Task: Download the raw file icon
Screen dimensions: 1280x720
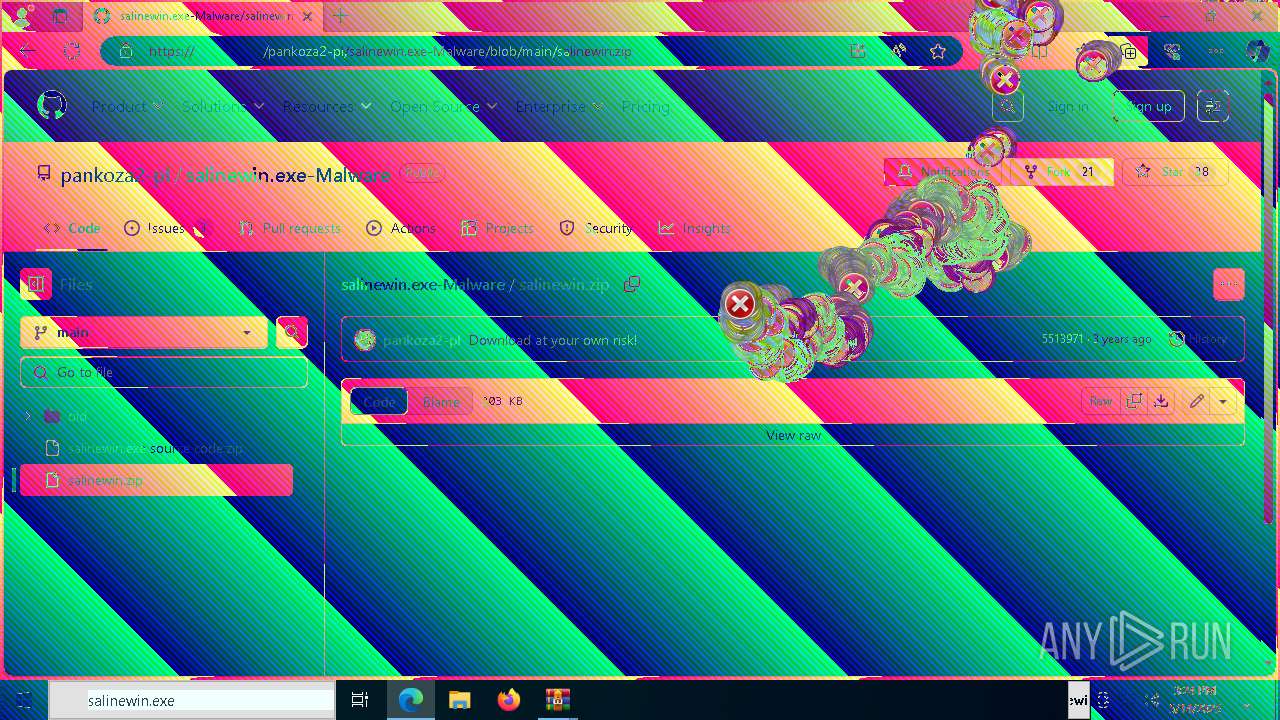Action: [1161, 401]
